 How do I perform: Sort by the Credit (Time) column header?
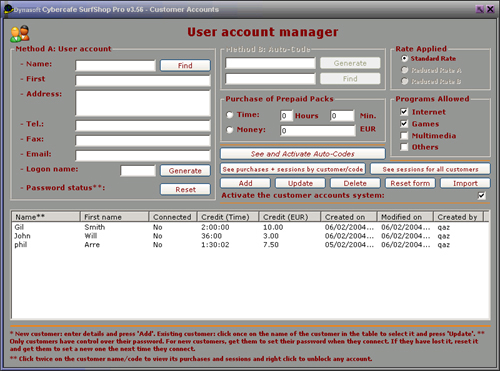(x=228, y=217)
